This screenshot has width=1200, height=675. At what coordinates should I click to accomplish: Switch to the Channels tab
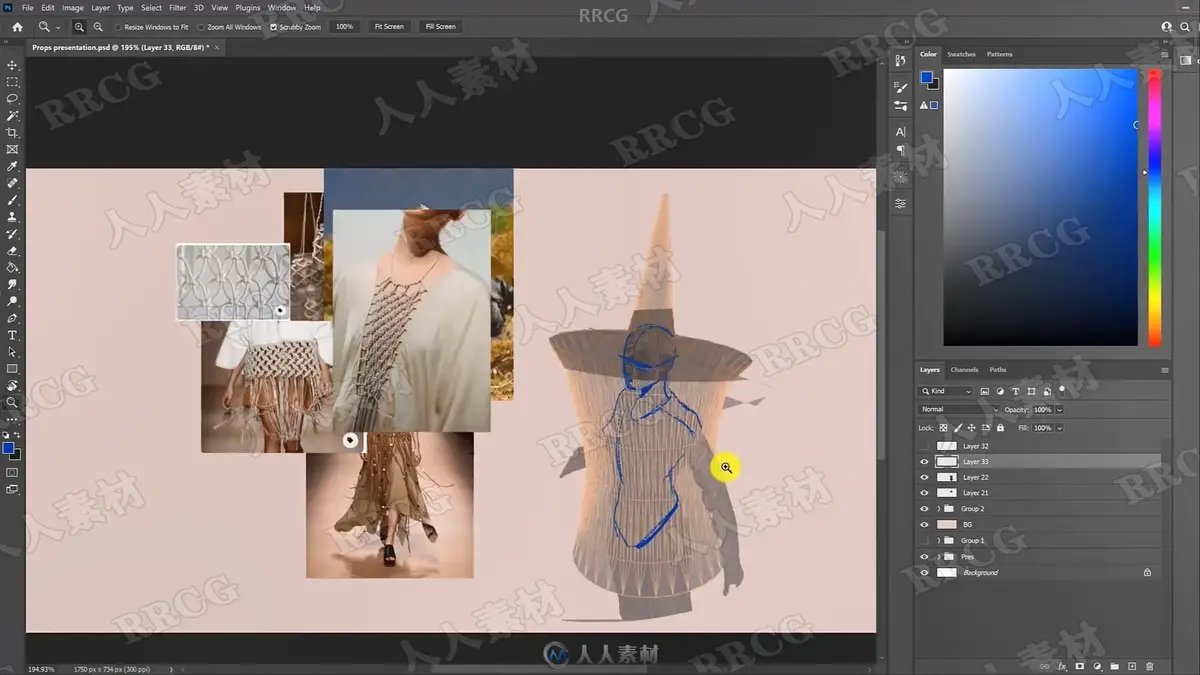click(964, 370)
